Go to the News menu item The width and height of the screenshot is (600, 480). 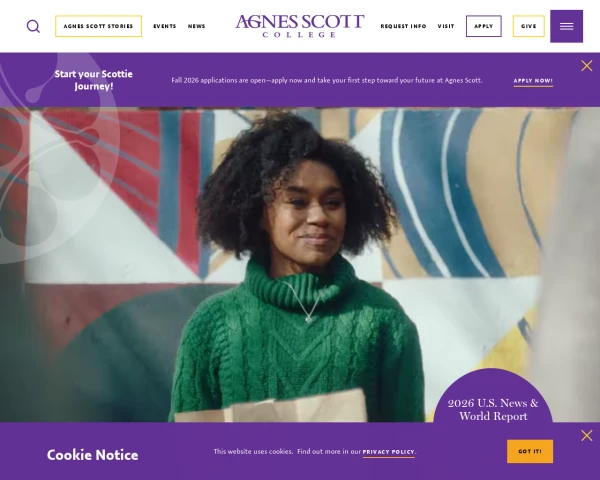tap(196, 26)
